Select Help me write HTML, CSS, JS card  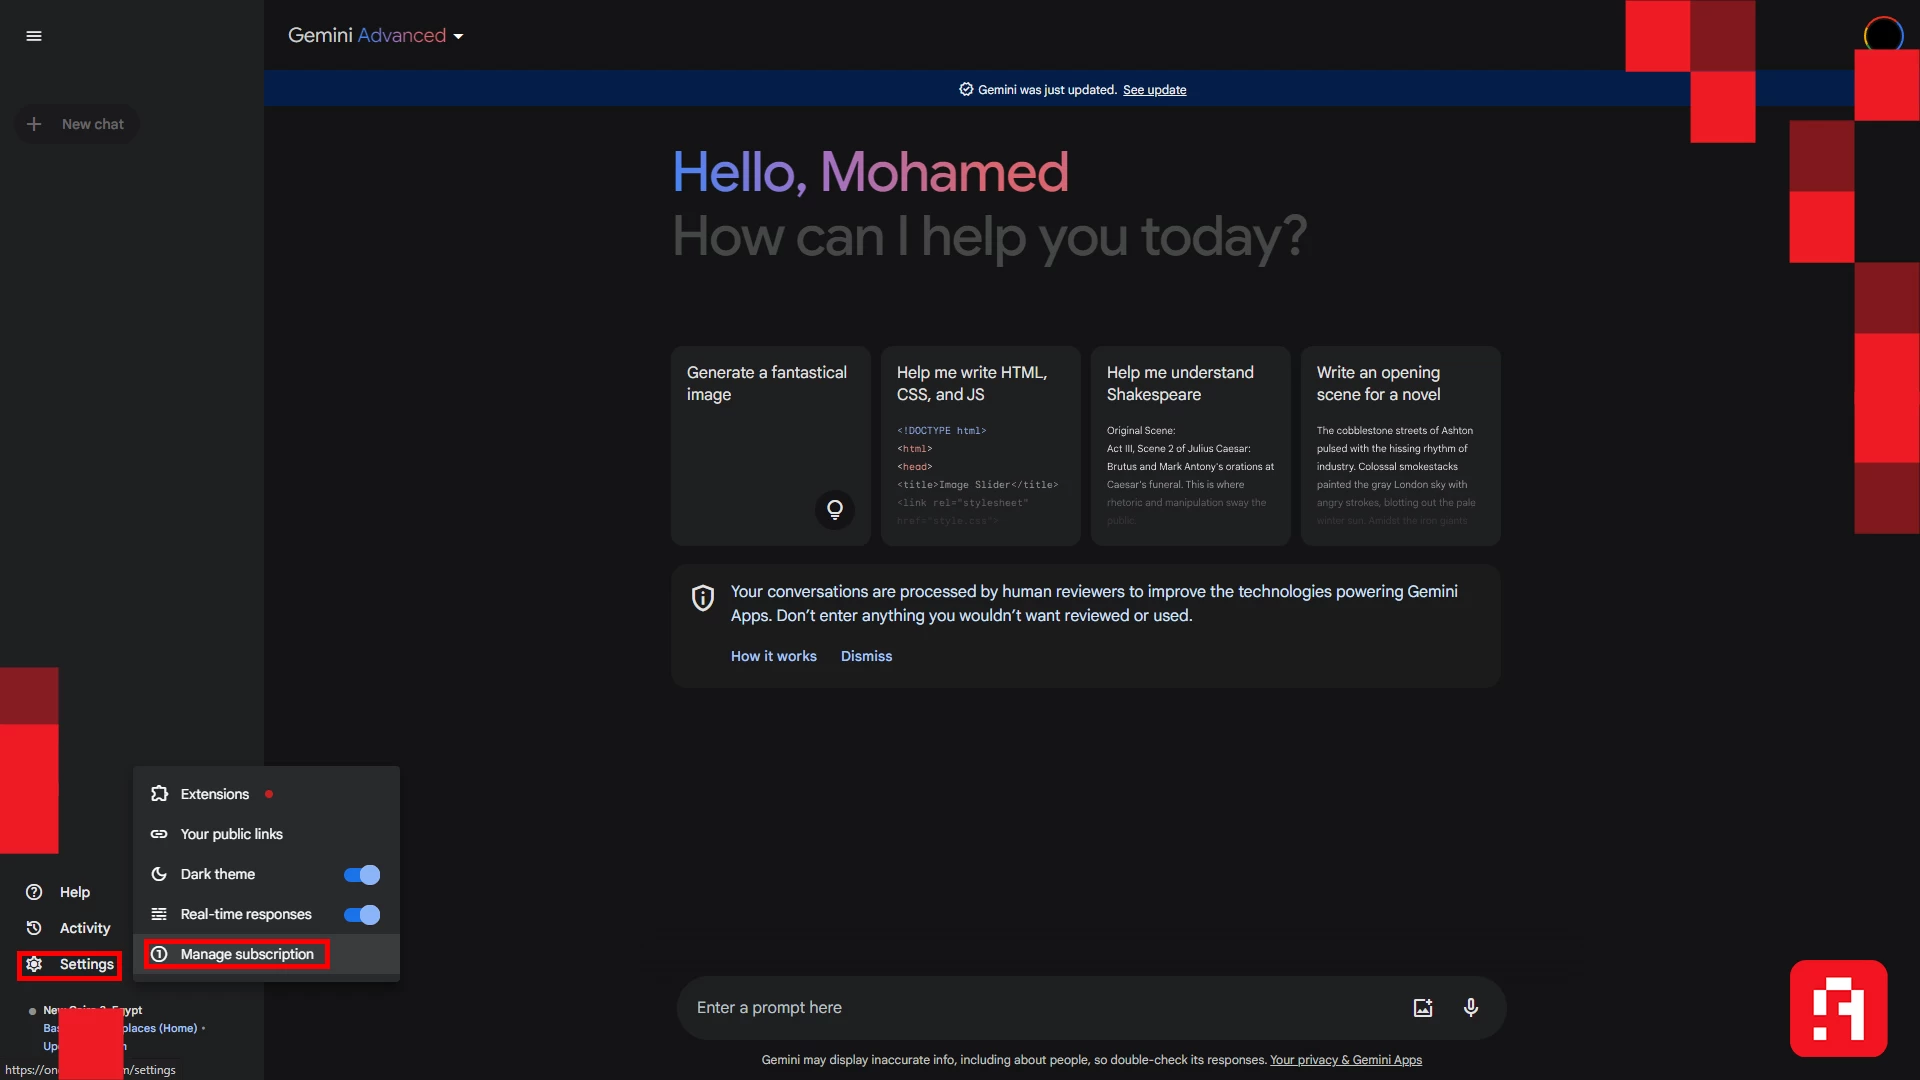[981, 446]
